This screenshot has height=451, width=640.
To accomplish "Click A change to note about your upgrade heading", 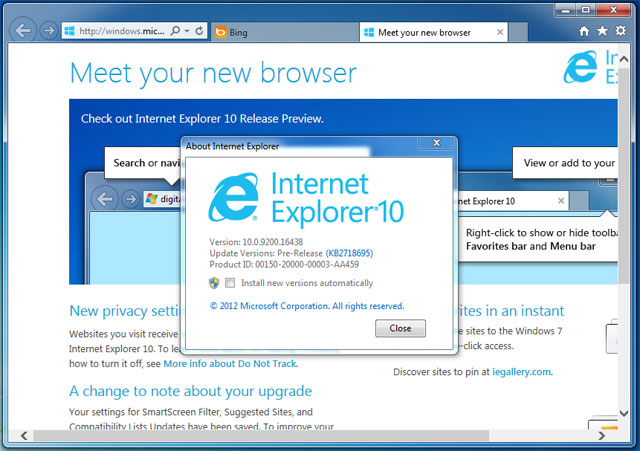I will coord(190,391).
